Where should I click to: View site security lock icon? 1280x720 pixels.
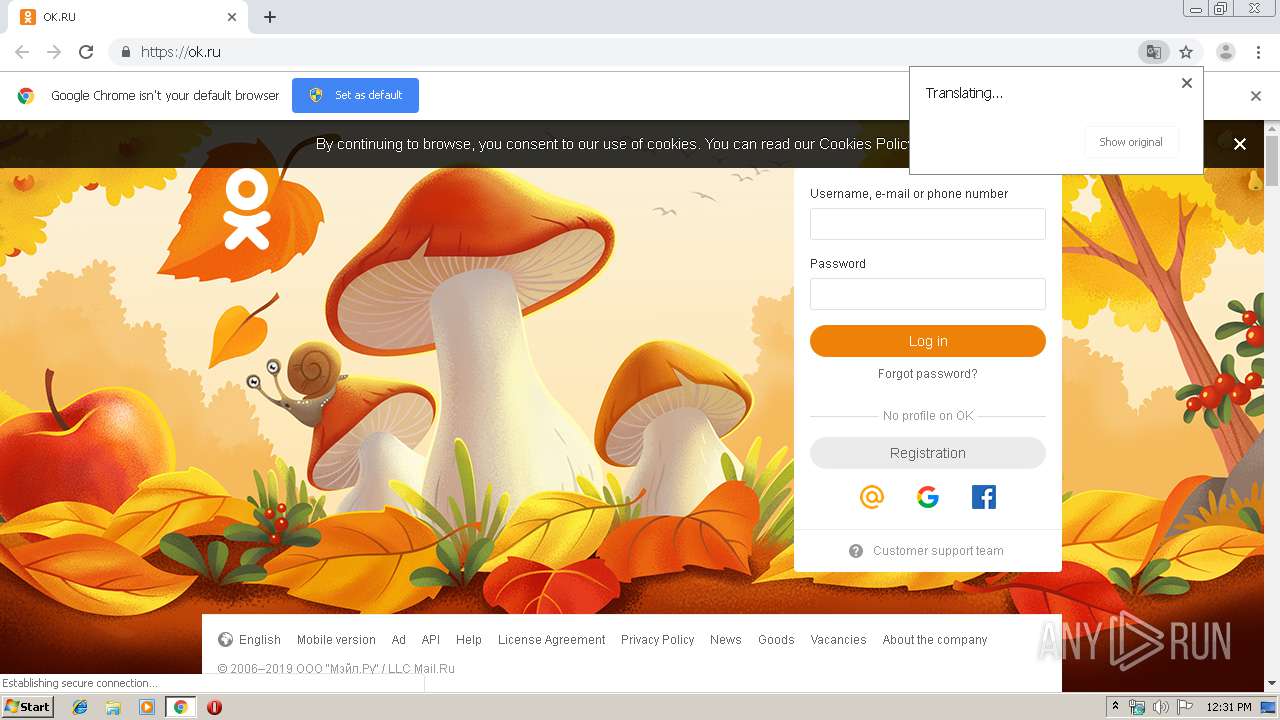click(x=125, y=52)
